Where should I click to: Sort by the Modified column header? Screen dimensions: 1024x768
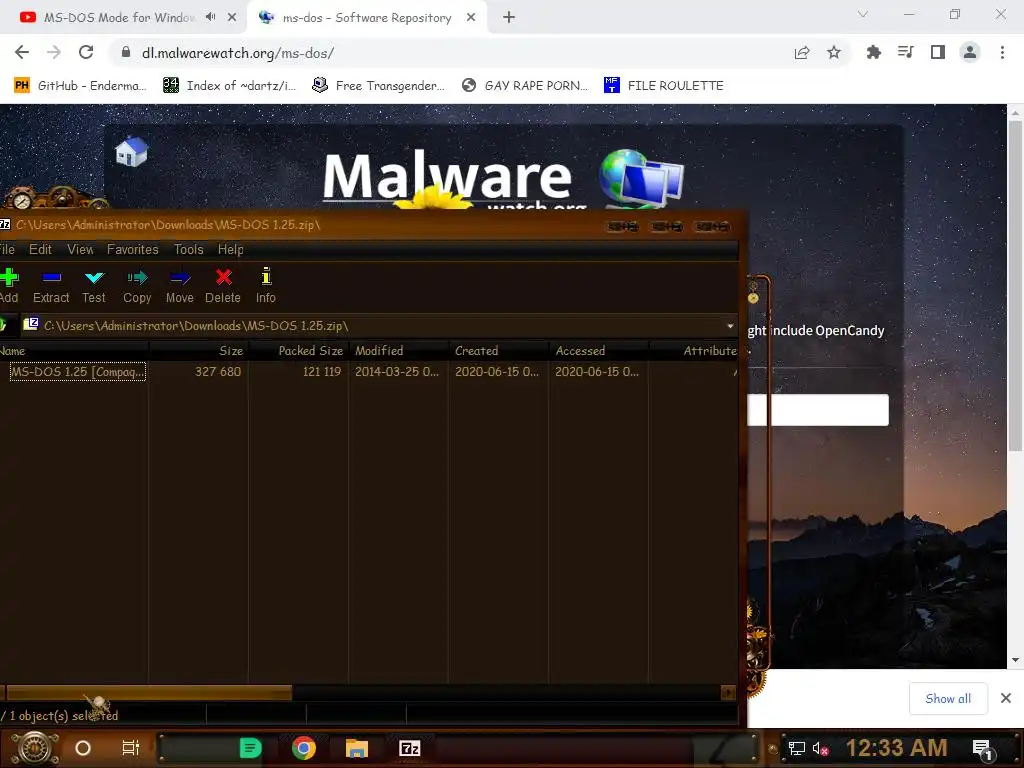[398, 351]
